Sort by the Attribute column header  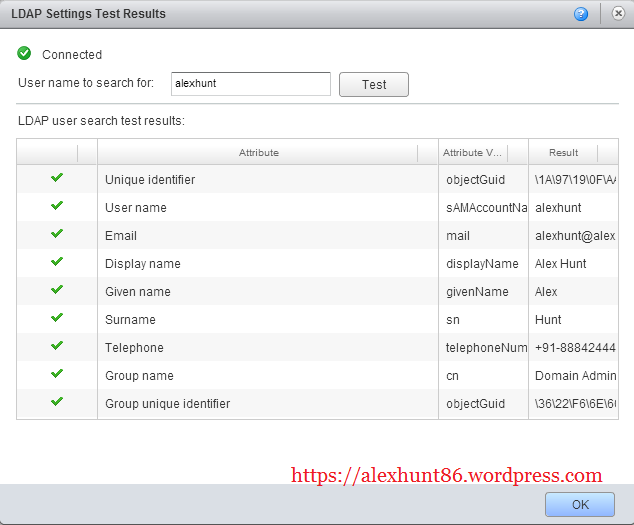(x=258, y=153)
